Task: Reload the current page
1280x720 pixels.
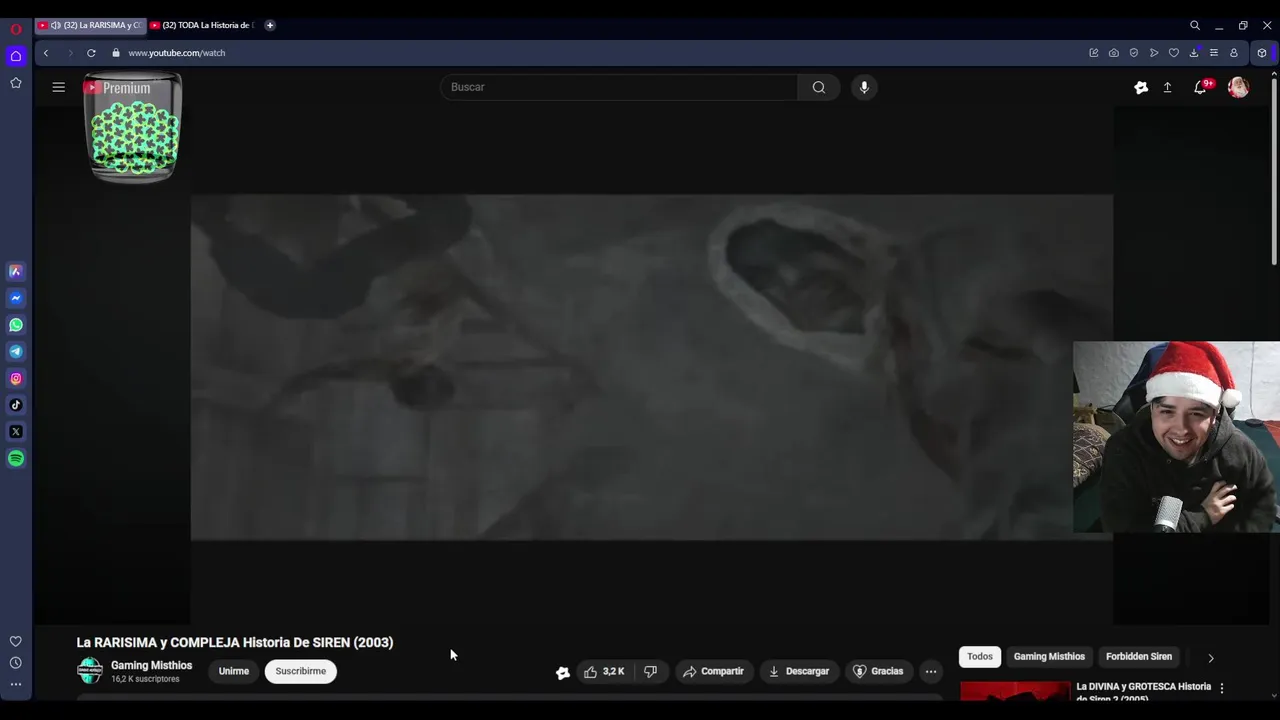Action: pos(91,53)
